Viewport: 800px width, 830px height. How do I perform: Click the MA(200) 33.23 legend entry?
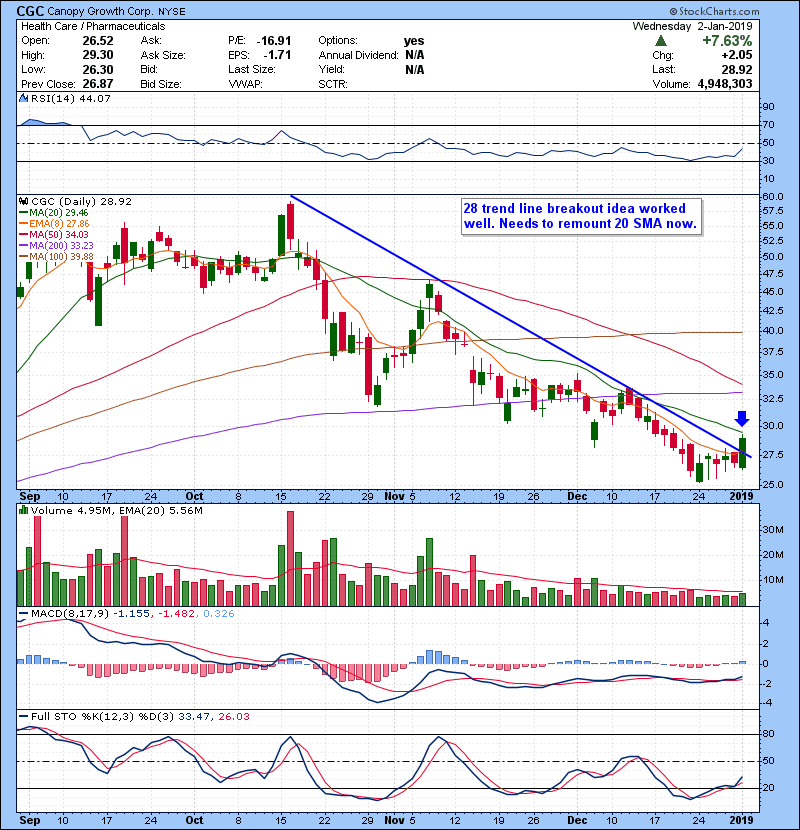click(57, 246)
